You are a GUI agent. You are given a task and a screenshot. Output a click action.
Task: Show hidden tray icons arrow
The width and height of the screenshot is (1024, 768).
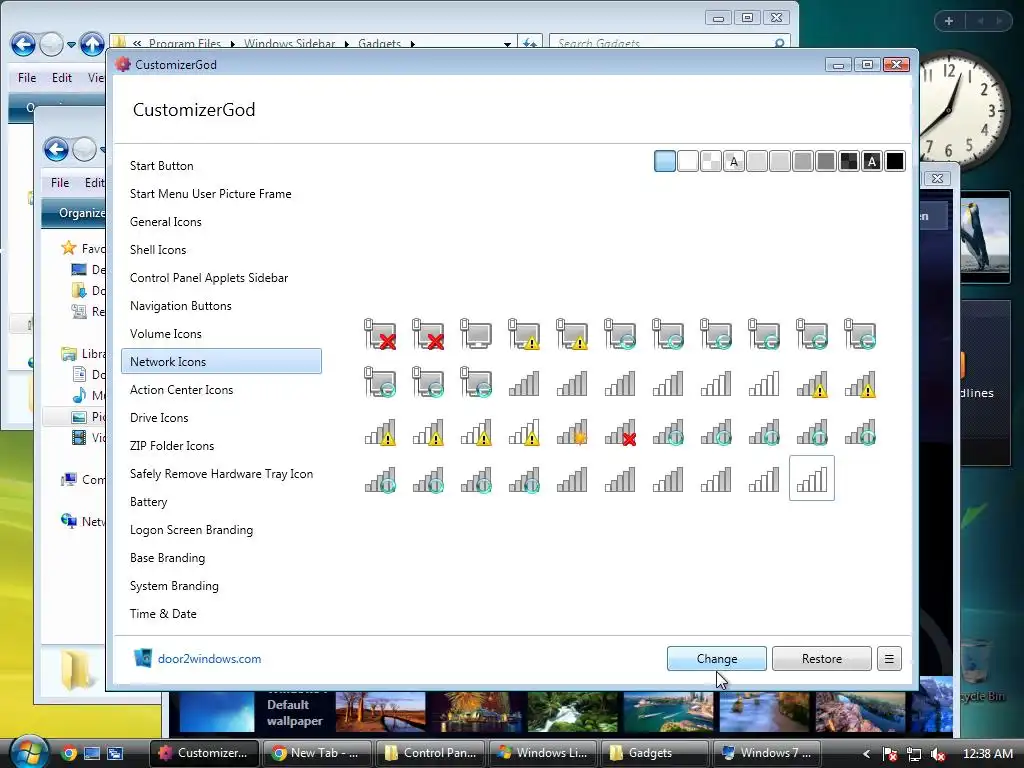point(866,754)
